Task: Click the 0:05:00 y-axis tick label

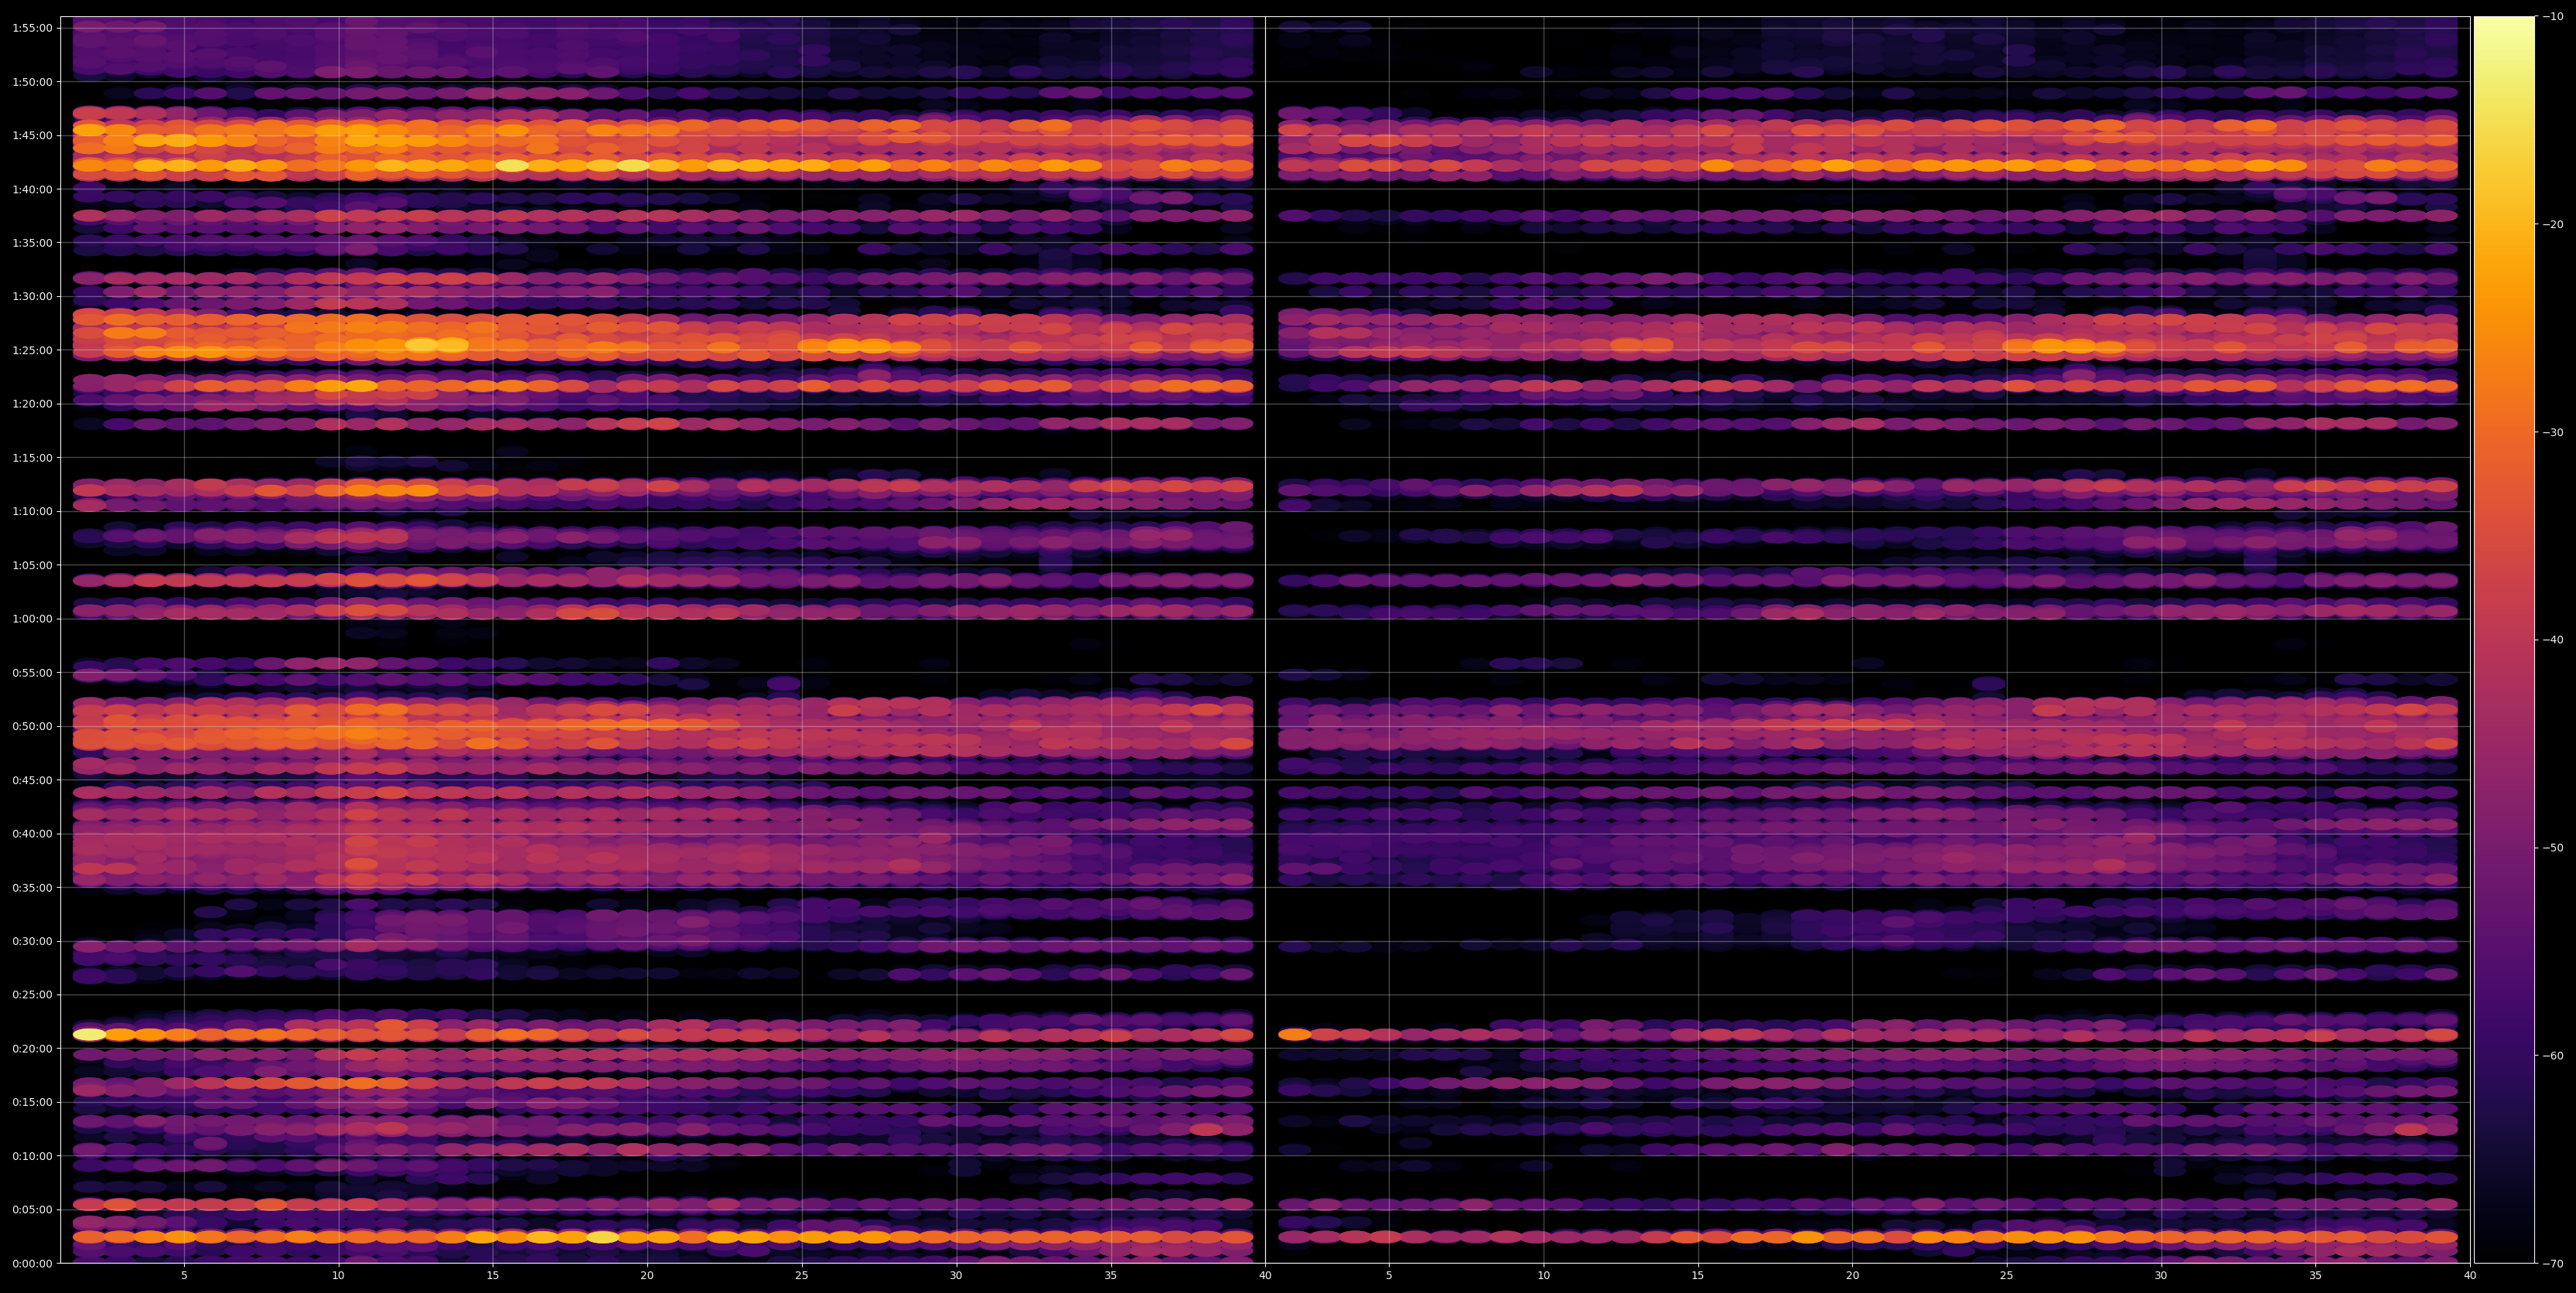Action: click(32, 1209)
